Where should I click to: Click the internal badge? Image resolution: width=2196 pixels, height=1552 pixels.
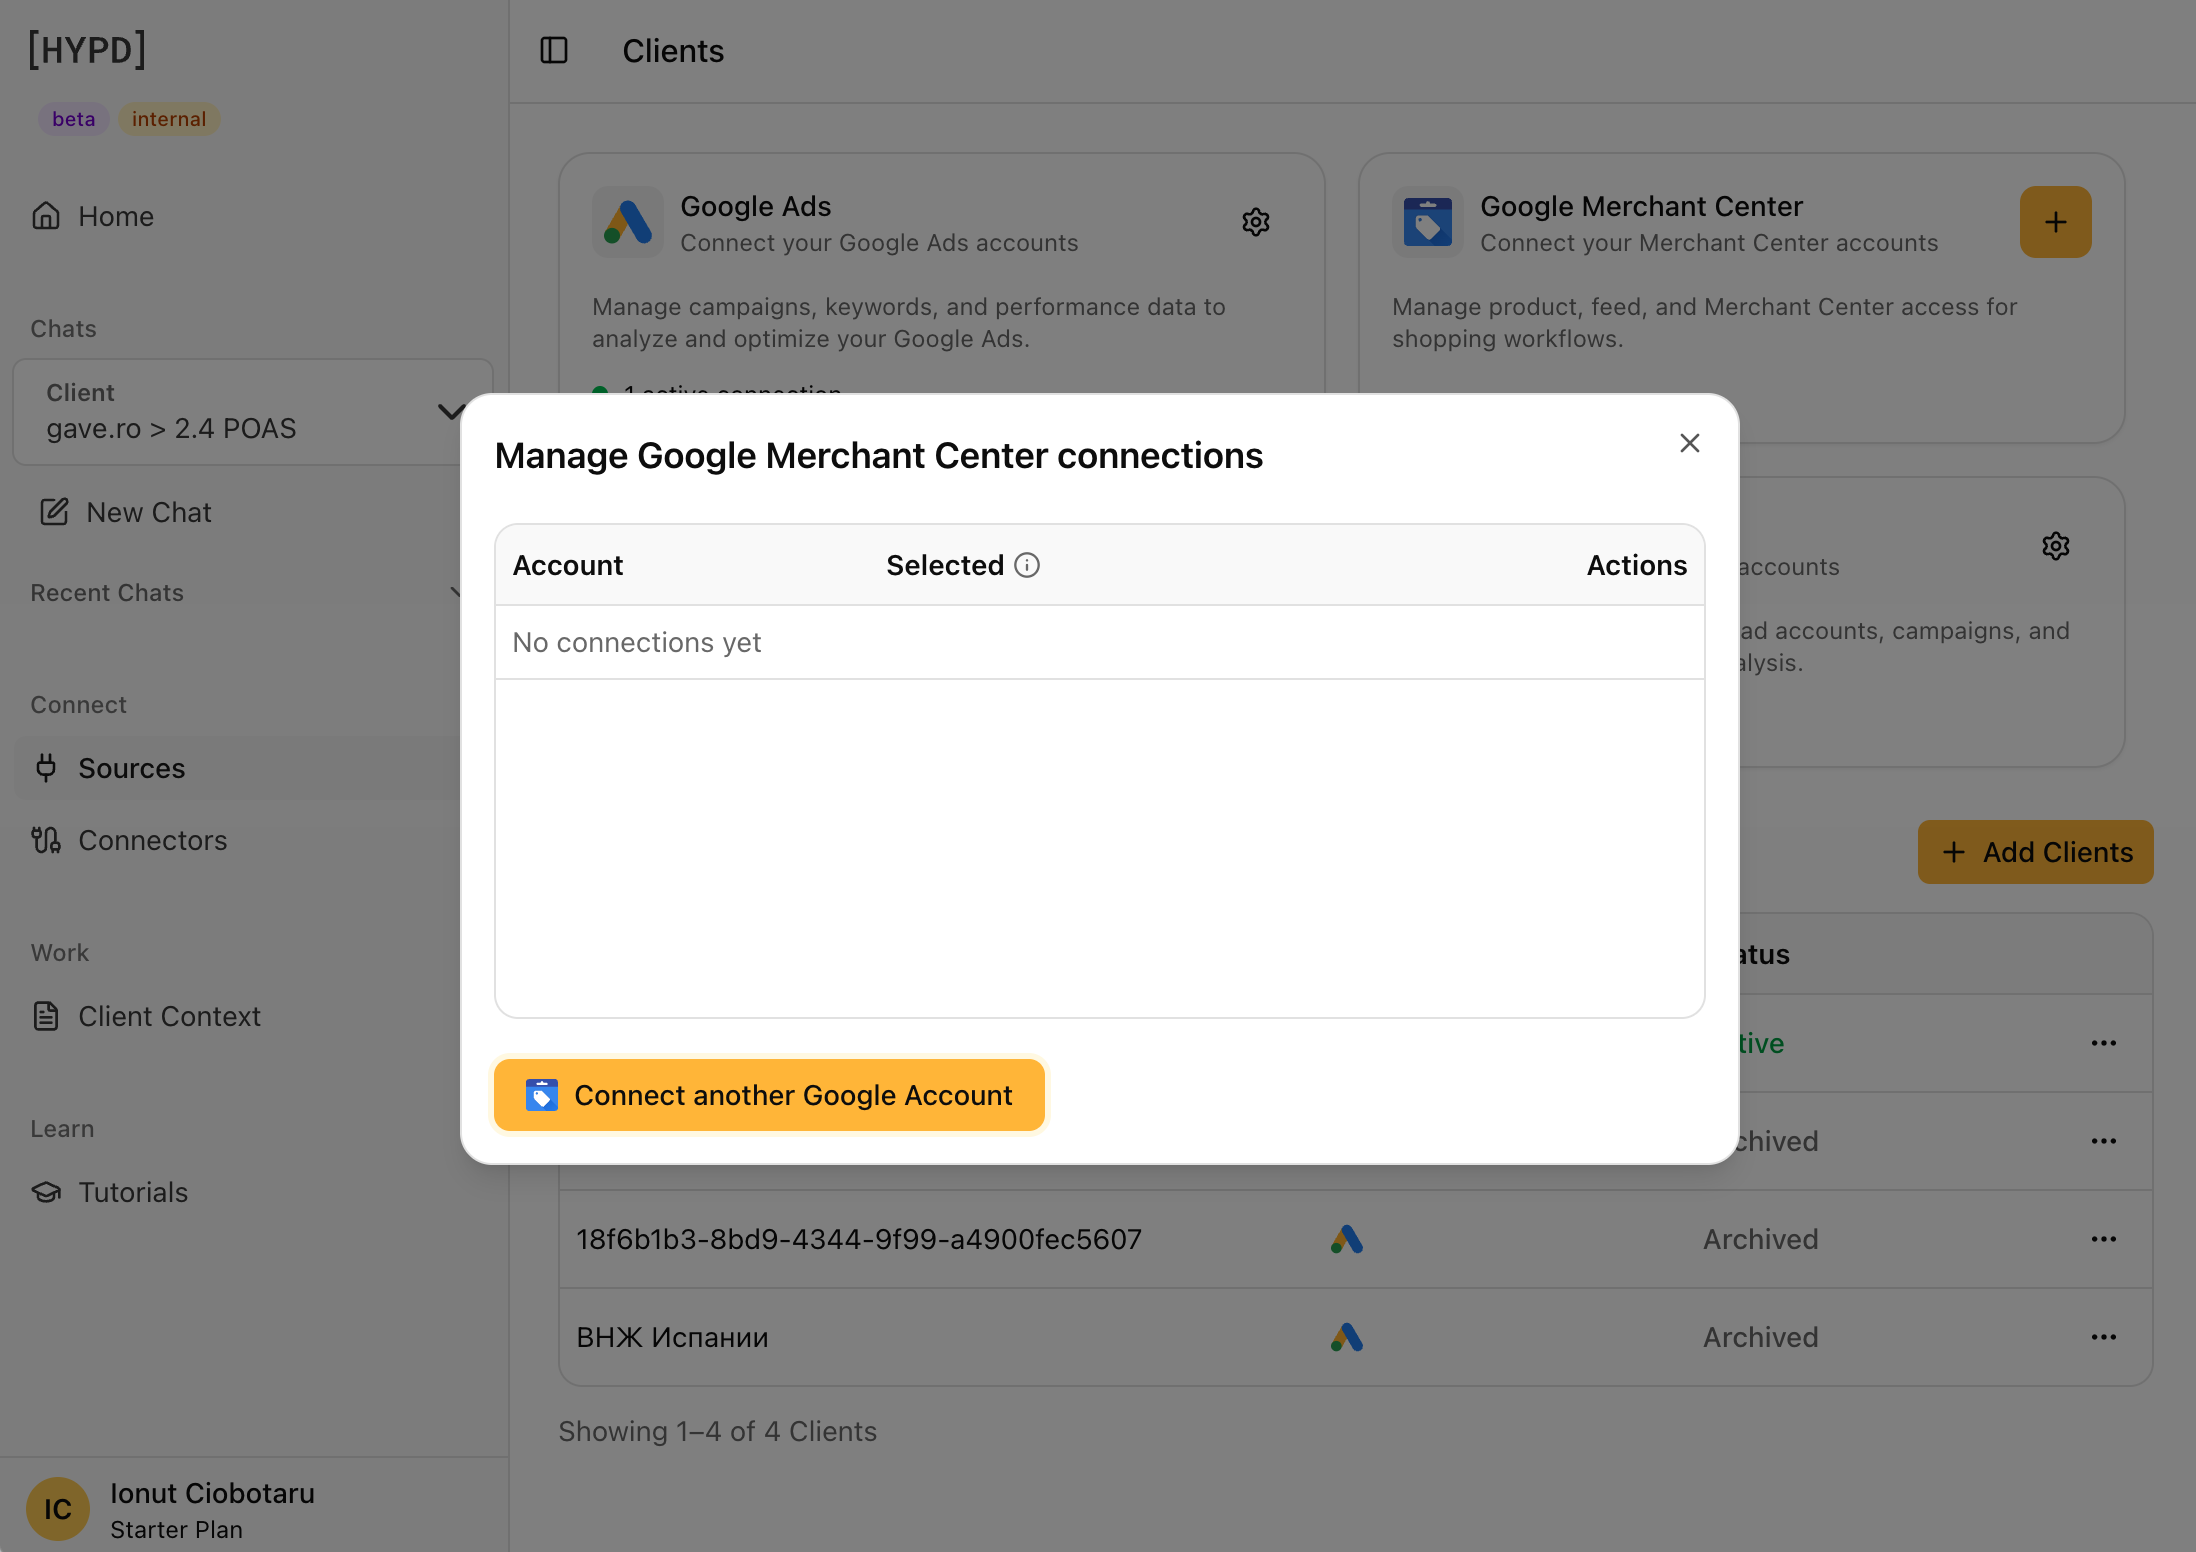point(169,119)
